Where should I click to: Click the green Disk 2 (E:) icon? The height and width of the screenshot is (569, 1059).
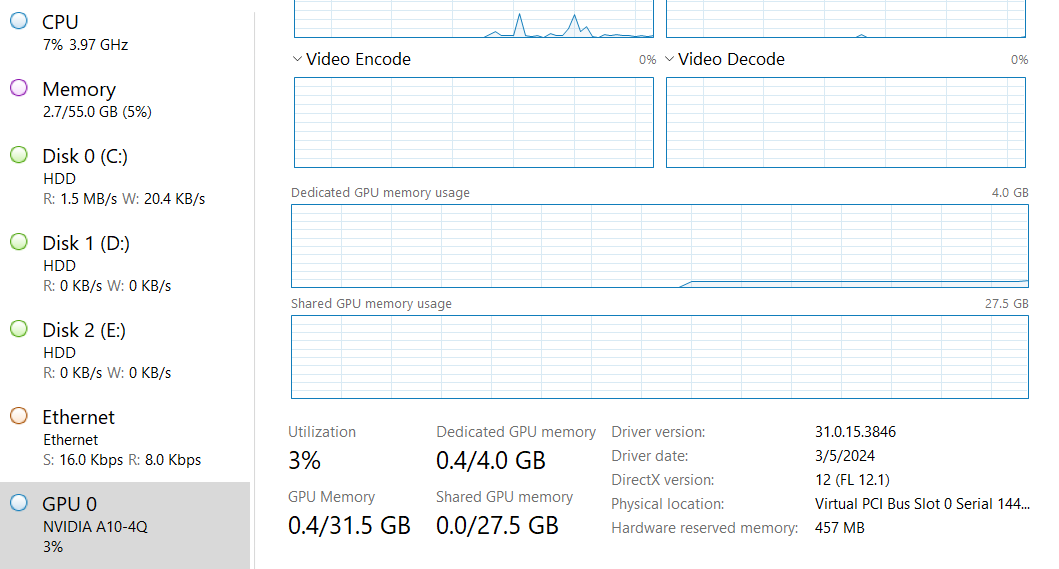tap(19, 329)
